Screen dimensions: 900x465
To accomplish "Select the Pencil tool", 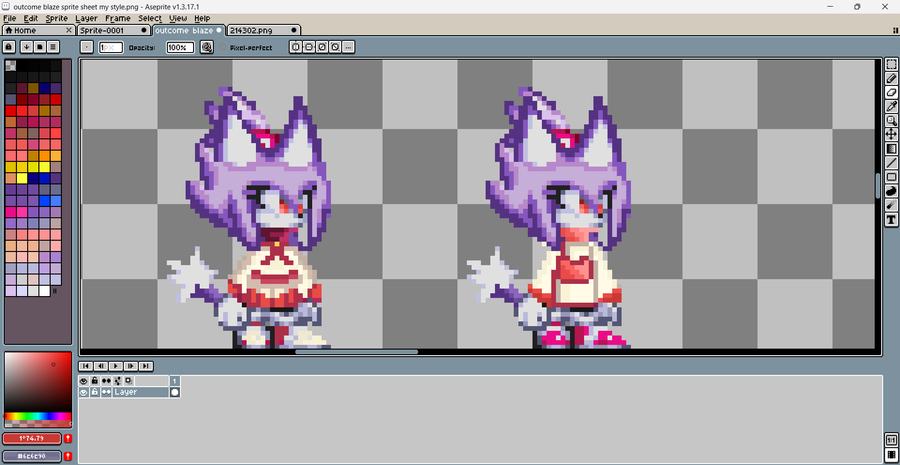I will tap(891, 79).
